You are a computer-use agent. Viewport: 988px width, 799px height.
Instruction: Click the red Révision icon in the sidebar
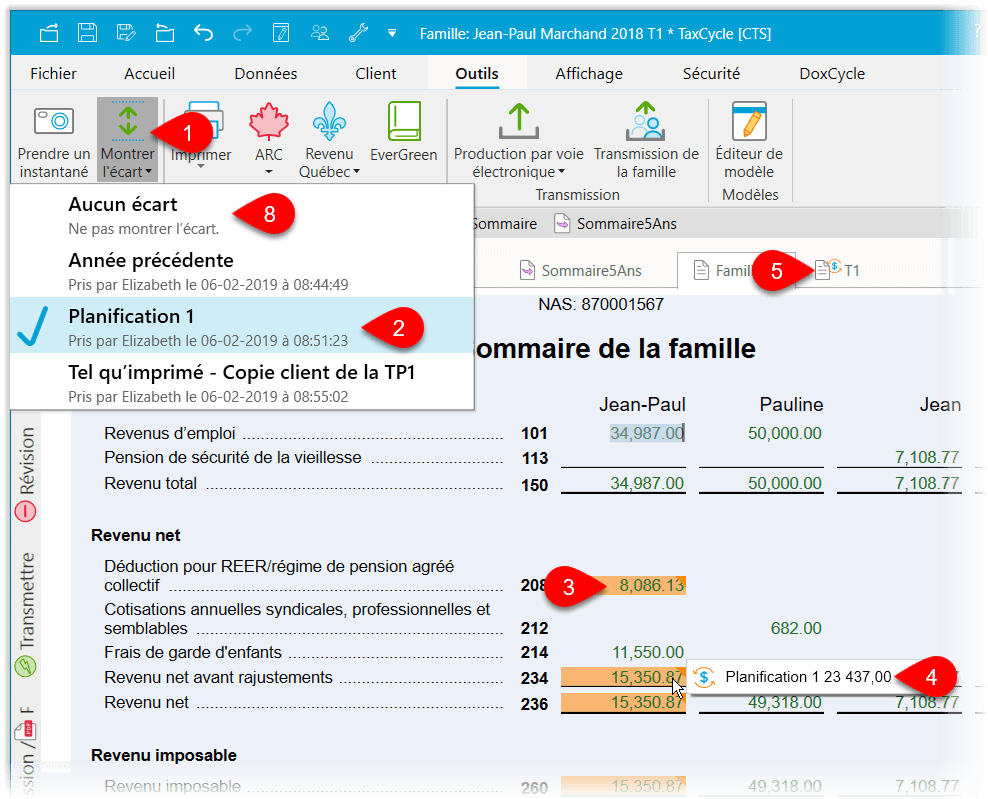25,511
